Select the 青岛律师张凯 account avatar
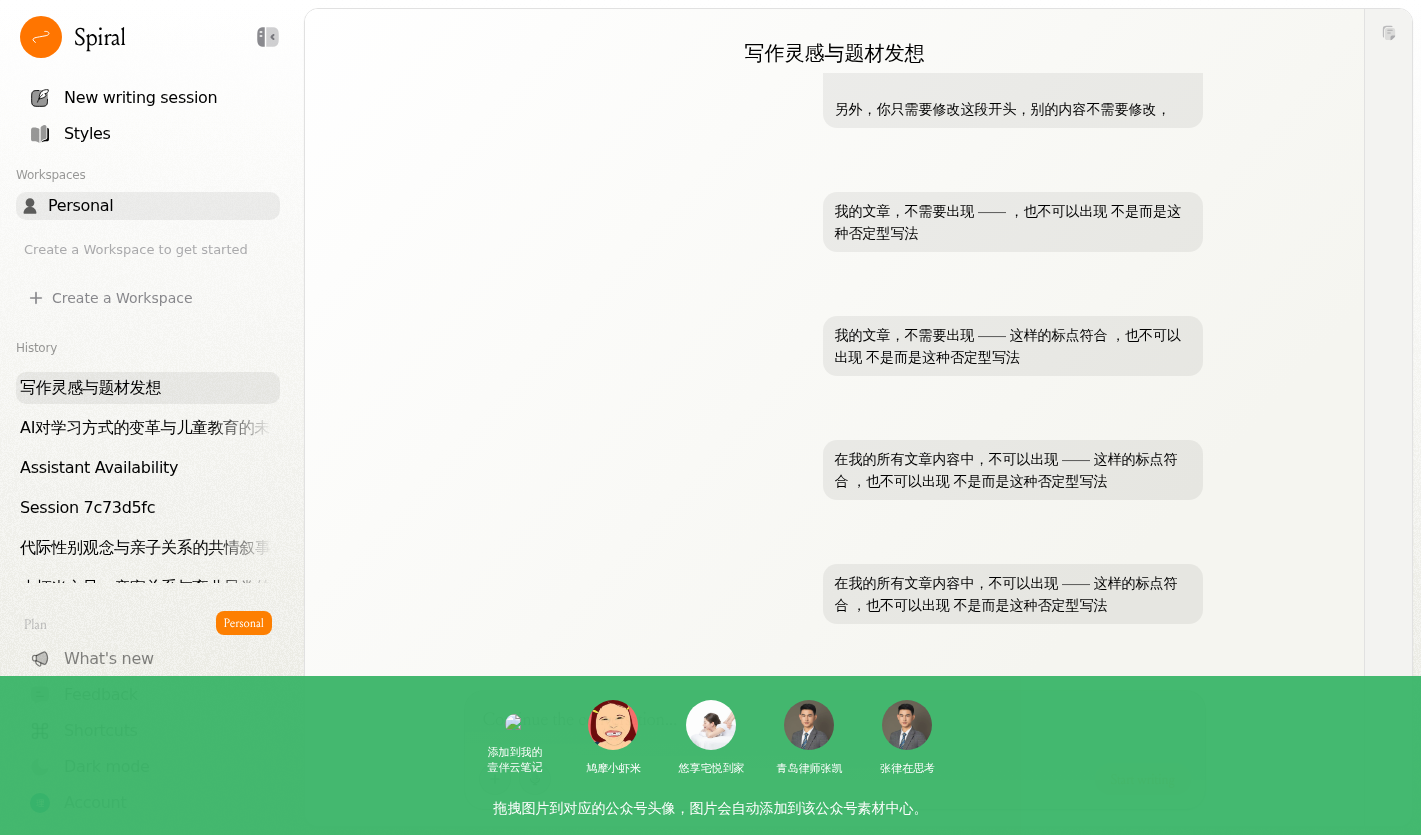1421x835 pixels. [x=809, y=725]
